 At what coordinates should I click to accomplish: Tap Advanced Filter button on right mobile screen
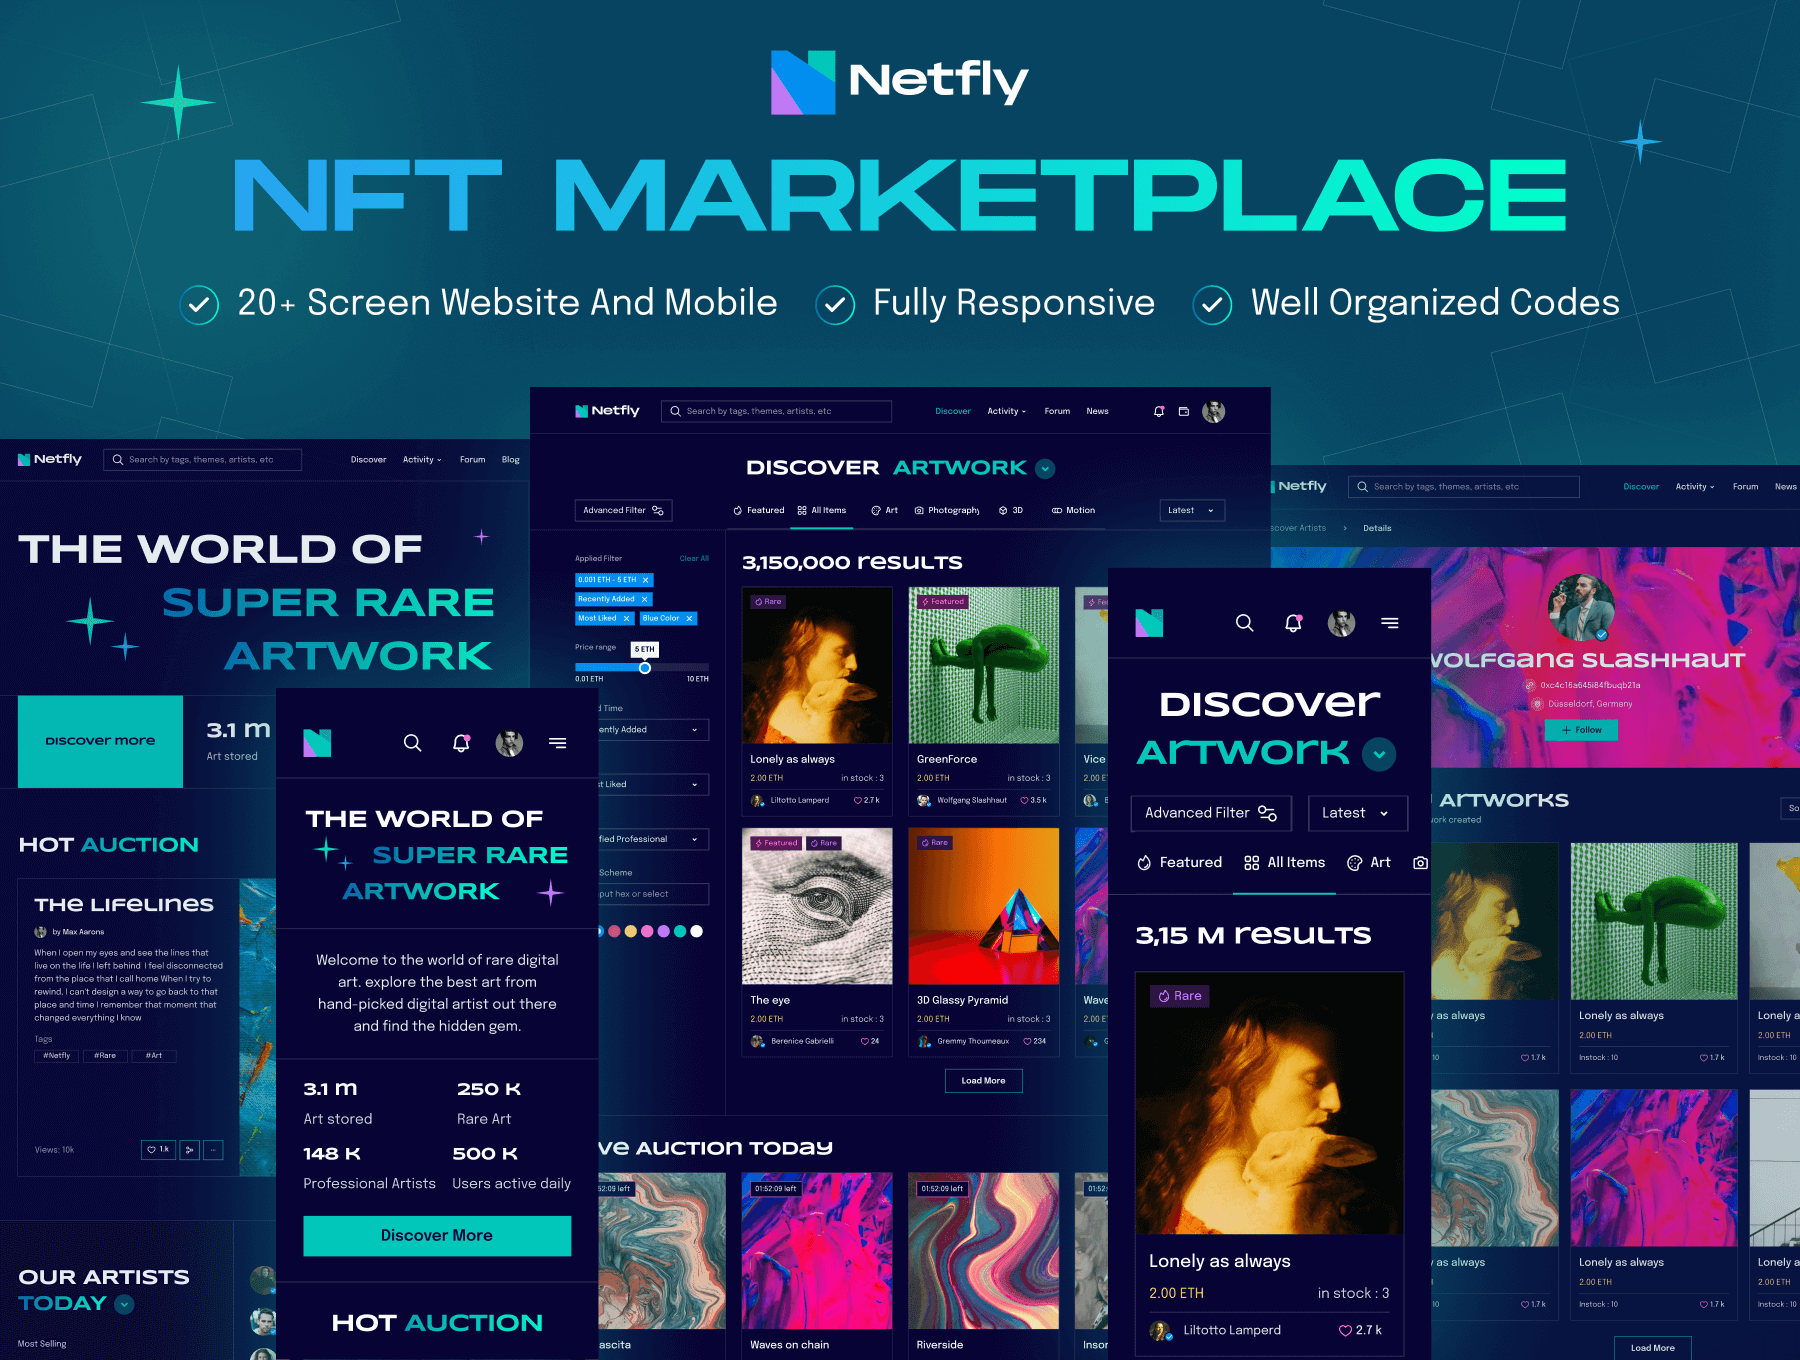pos(1211,813)
